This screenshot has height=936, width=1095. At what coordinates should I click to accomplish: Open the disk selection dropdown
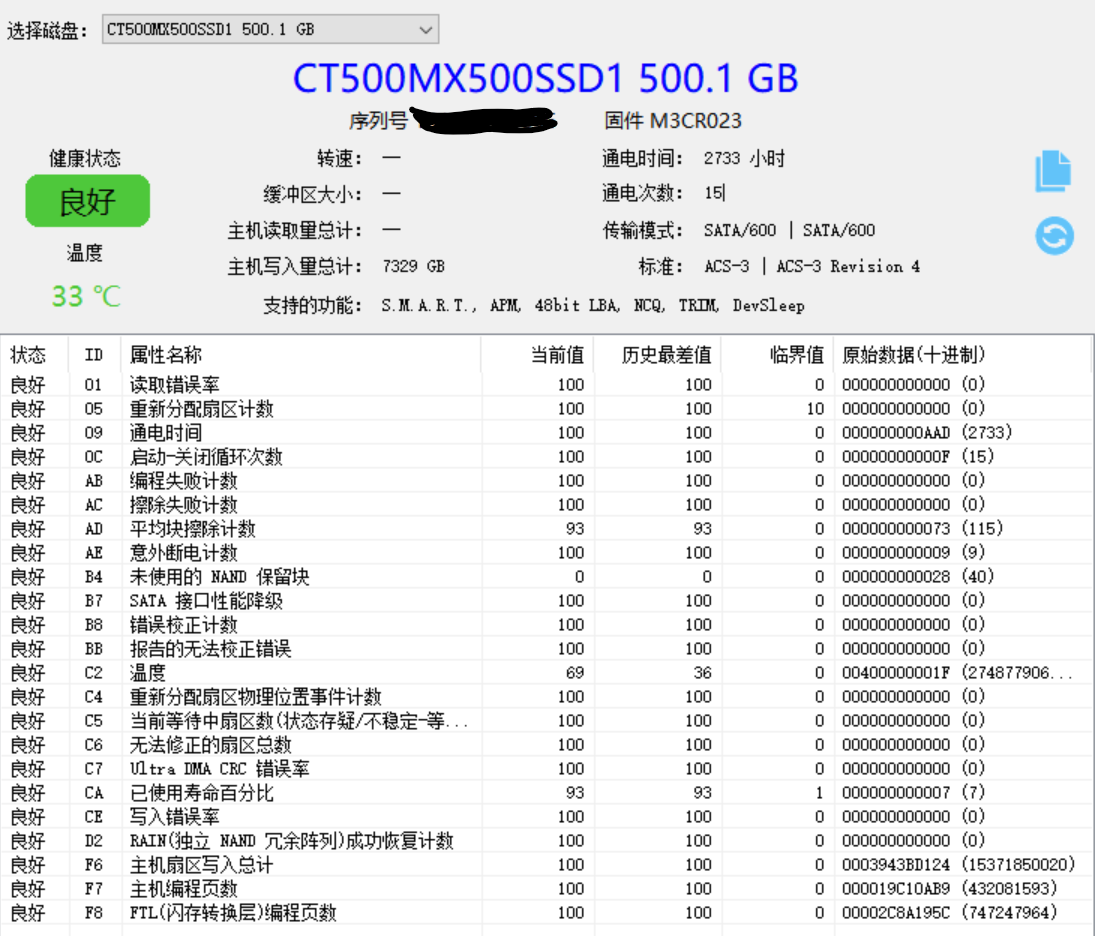(x=270, y=29)
